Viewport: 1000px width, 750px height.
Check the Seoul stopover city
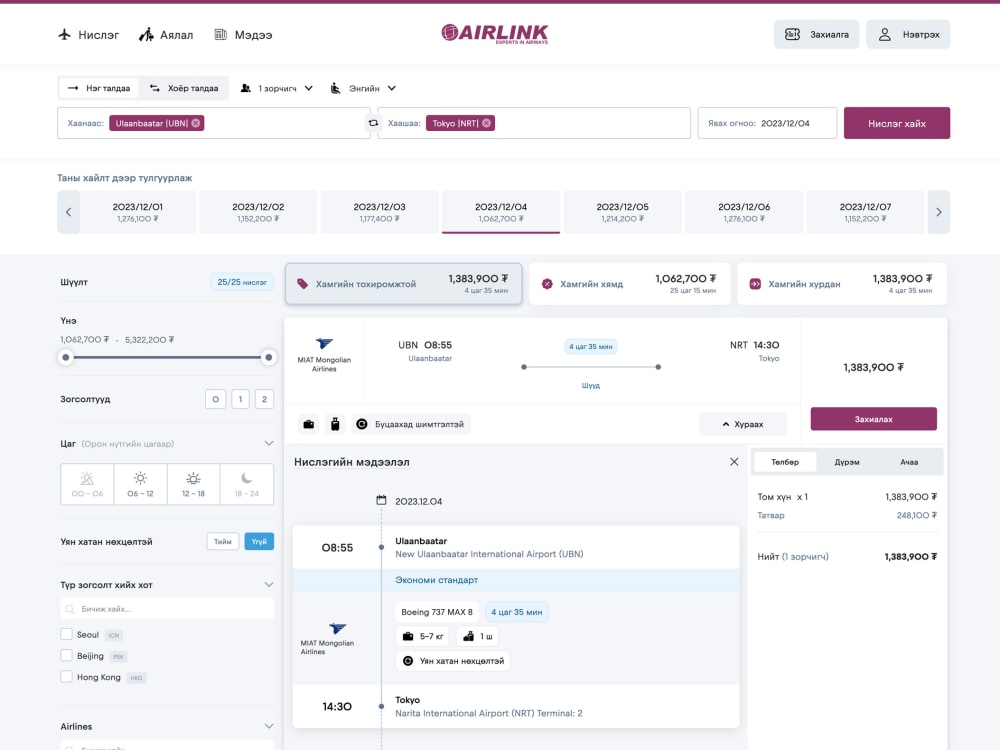click(x=66, y=634)
